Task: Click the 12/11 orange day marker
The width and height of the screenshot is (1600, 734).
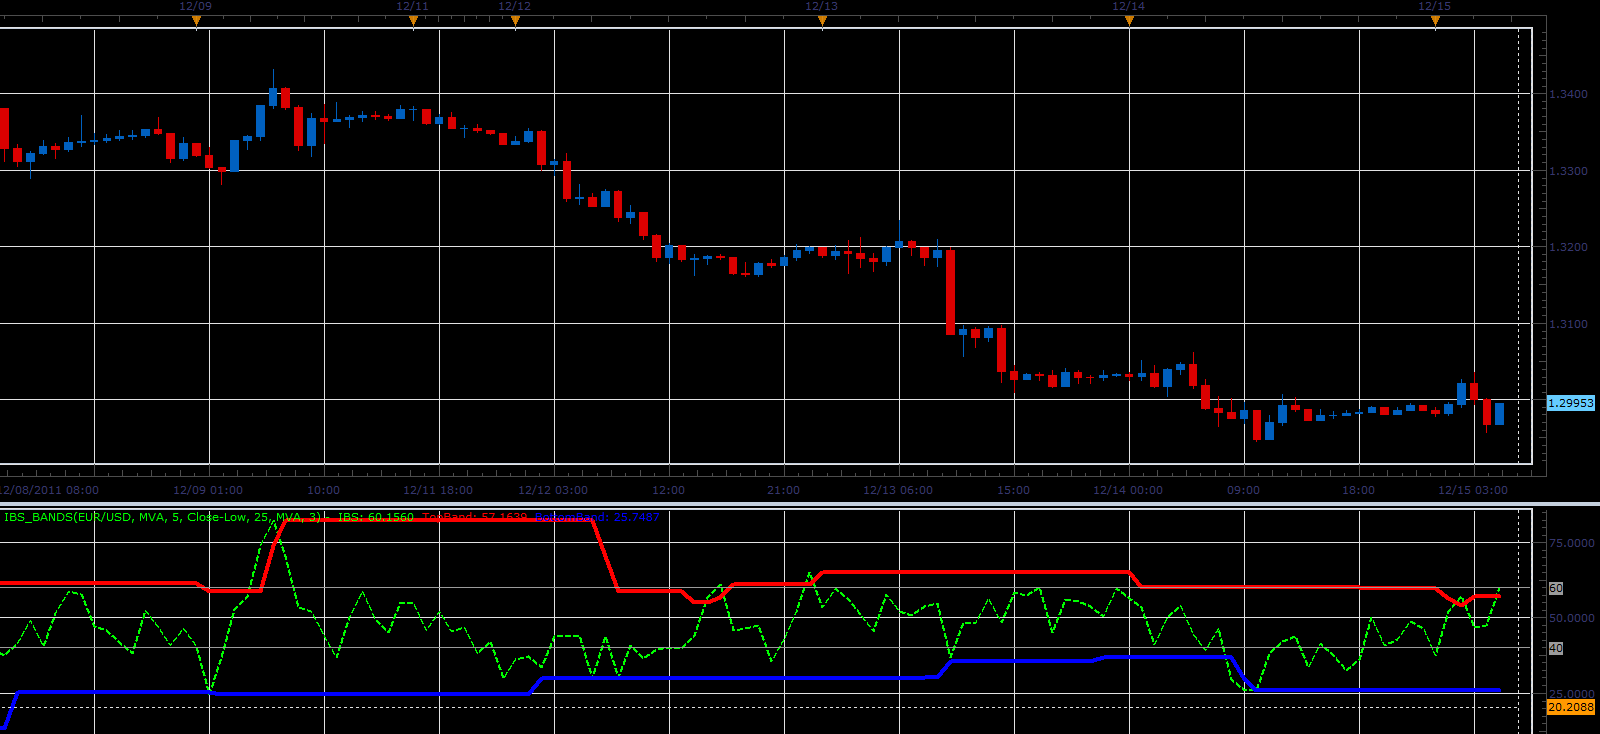Action: click(x=413, y=20)
